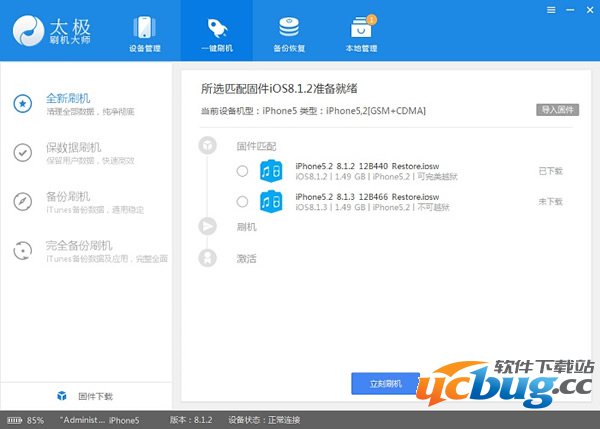The height and width of the screenshot is (429, 600).
Task: Click the iTunes备份数据，通用稳定 subtitle under 备份刷机
Action: tap(95, 210)
